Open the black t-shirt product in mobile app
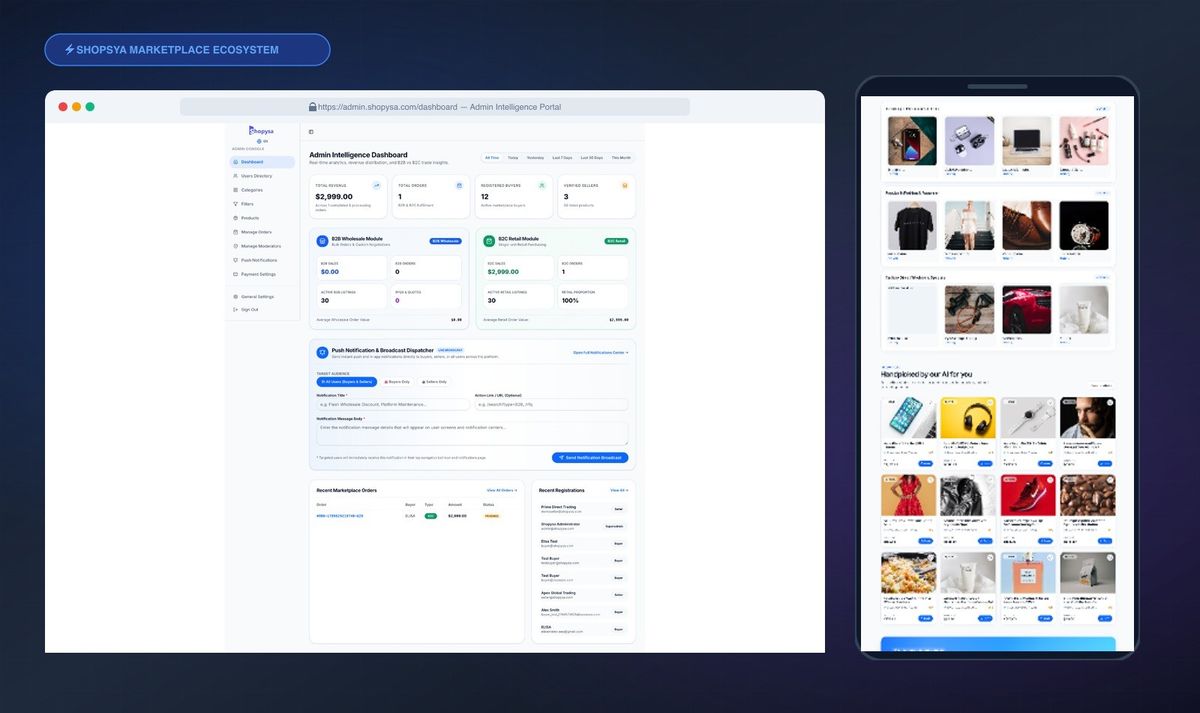The image size is (1200, 713). (x=912, y=226)
